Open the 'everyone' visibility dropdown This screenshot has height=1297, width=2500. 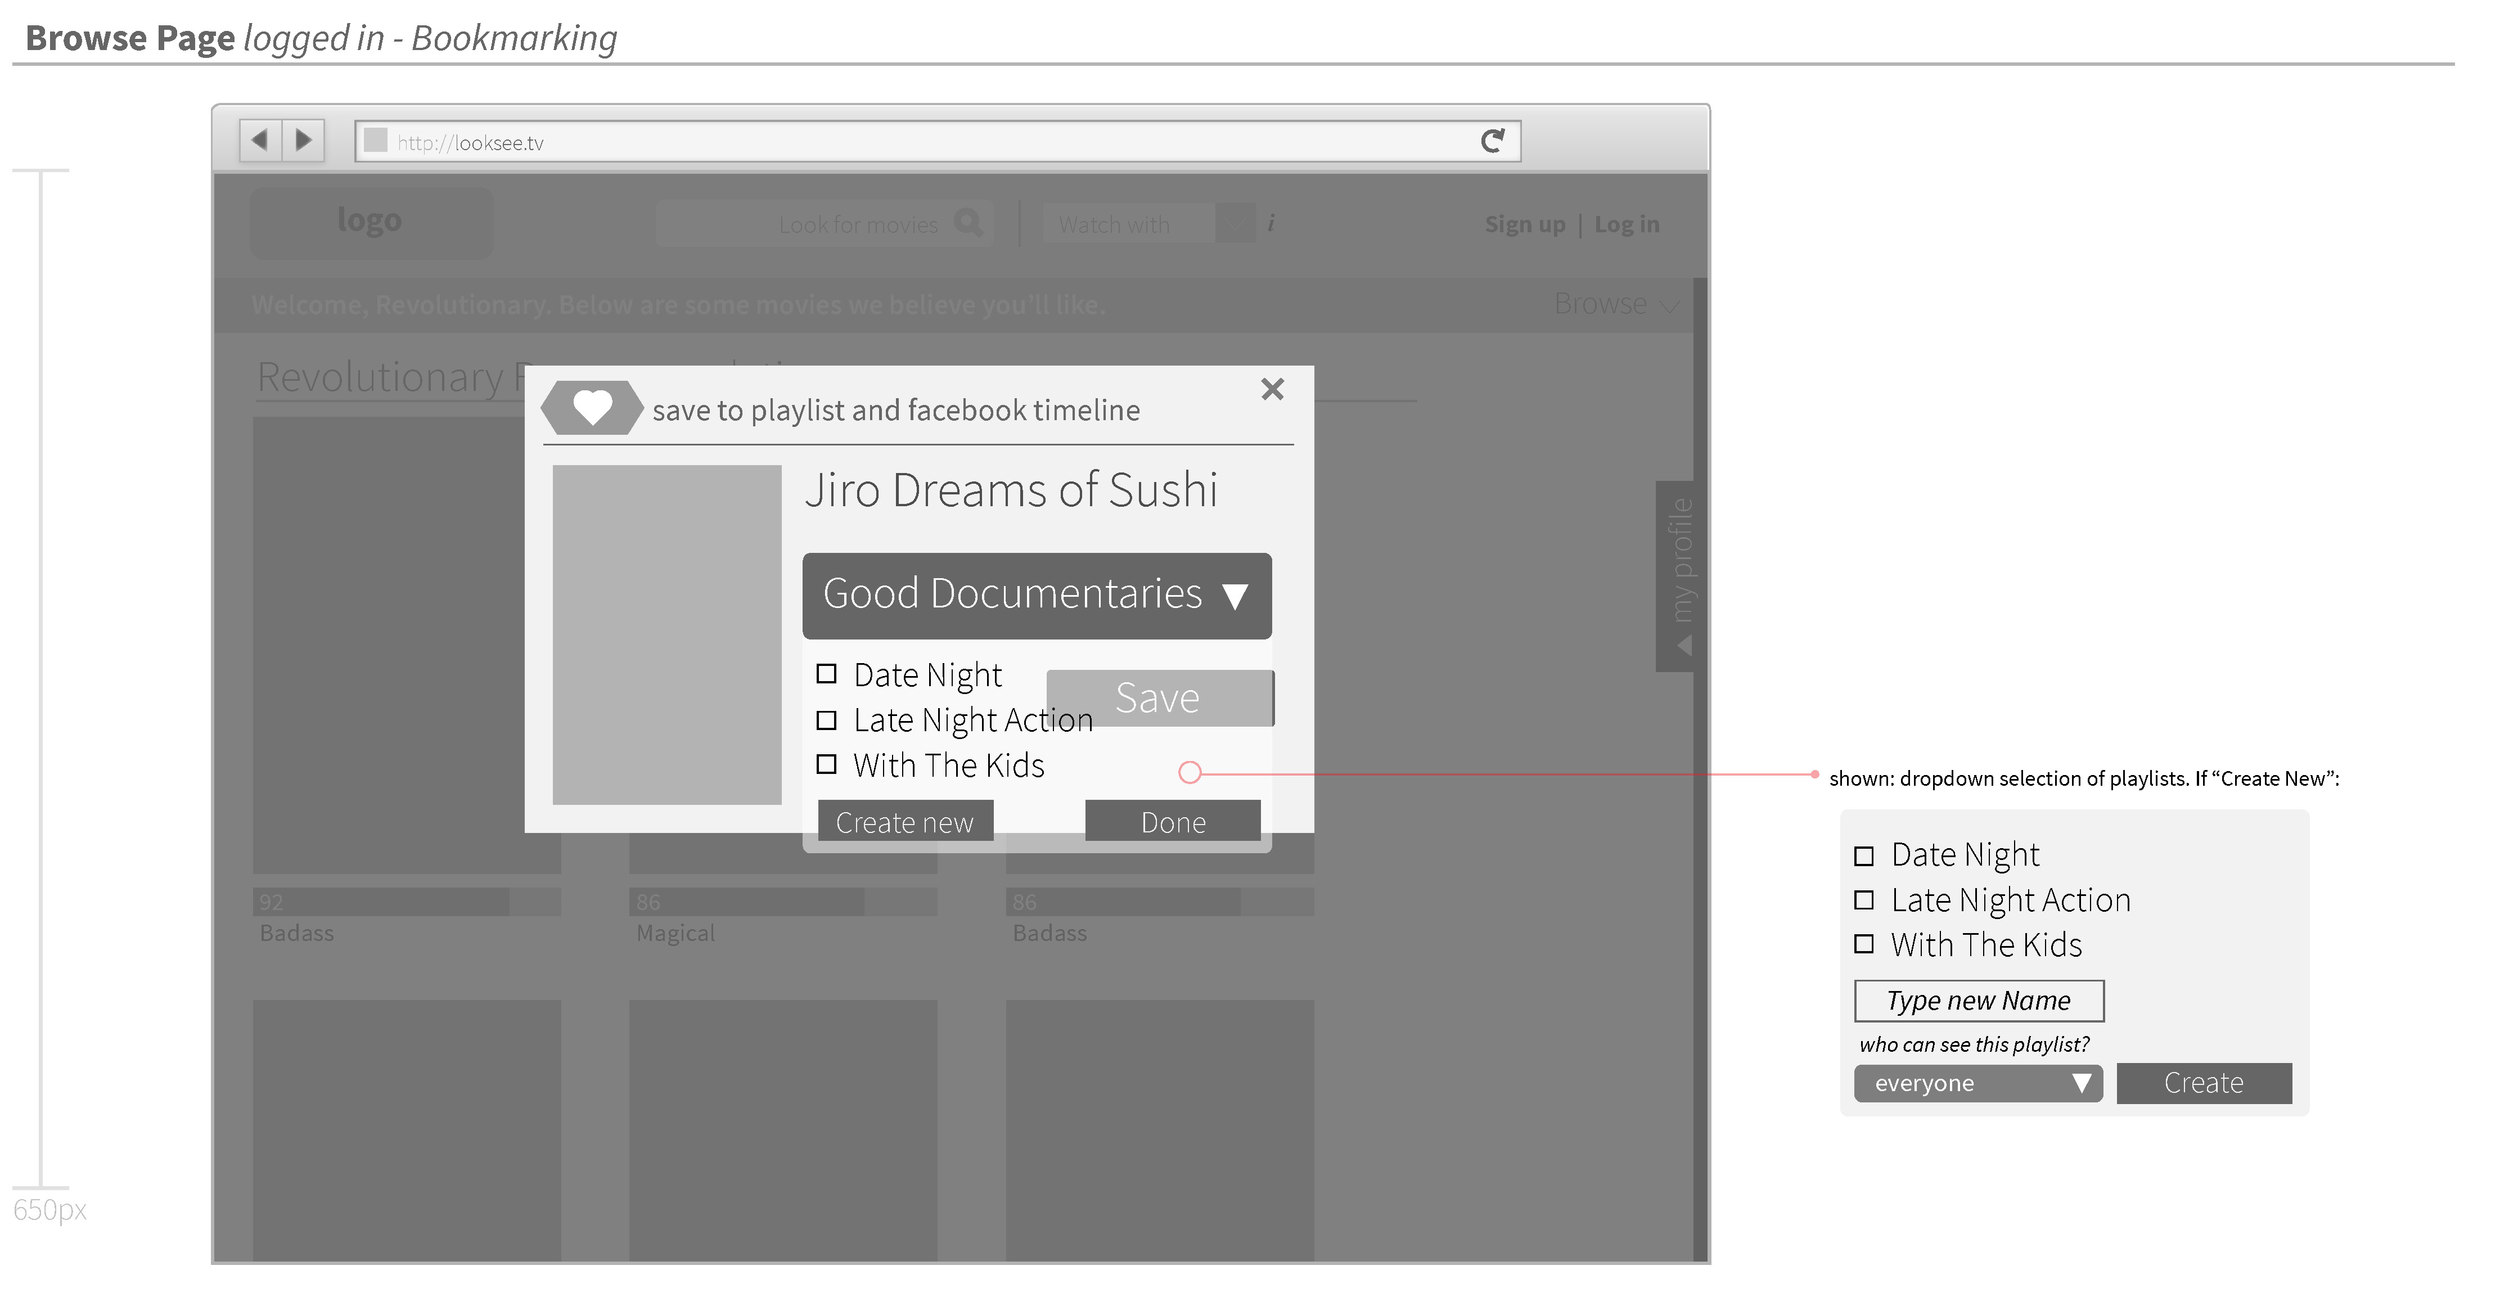pos(1978,1083)
